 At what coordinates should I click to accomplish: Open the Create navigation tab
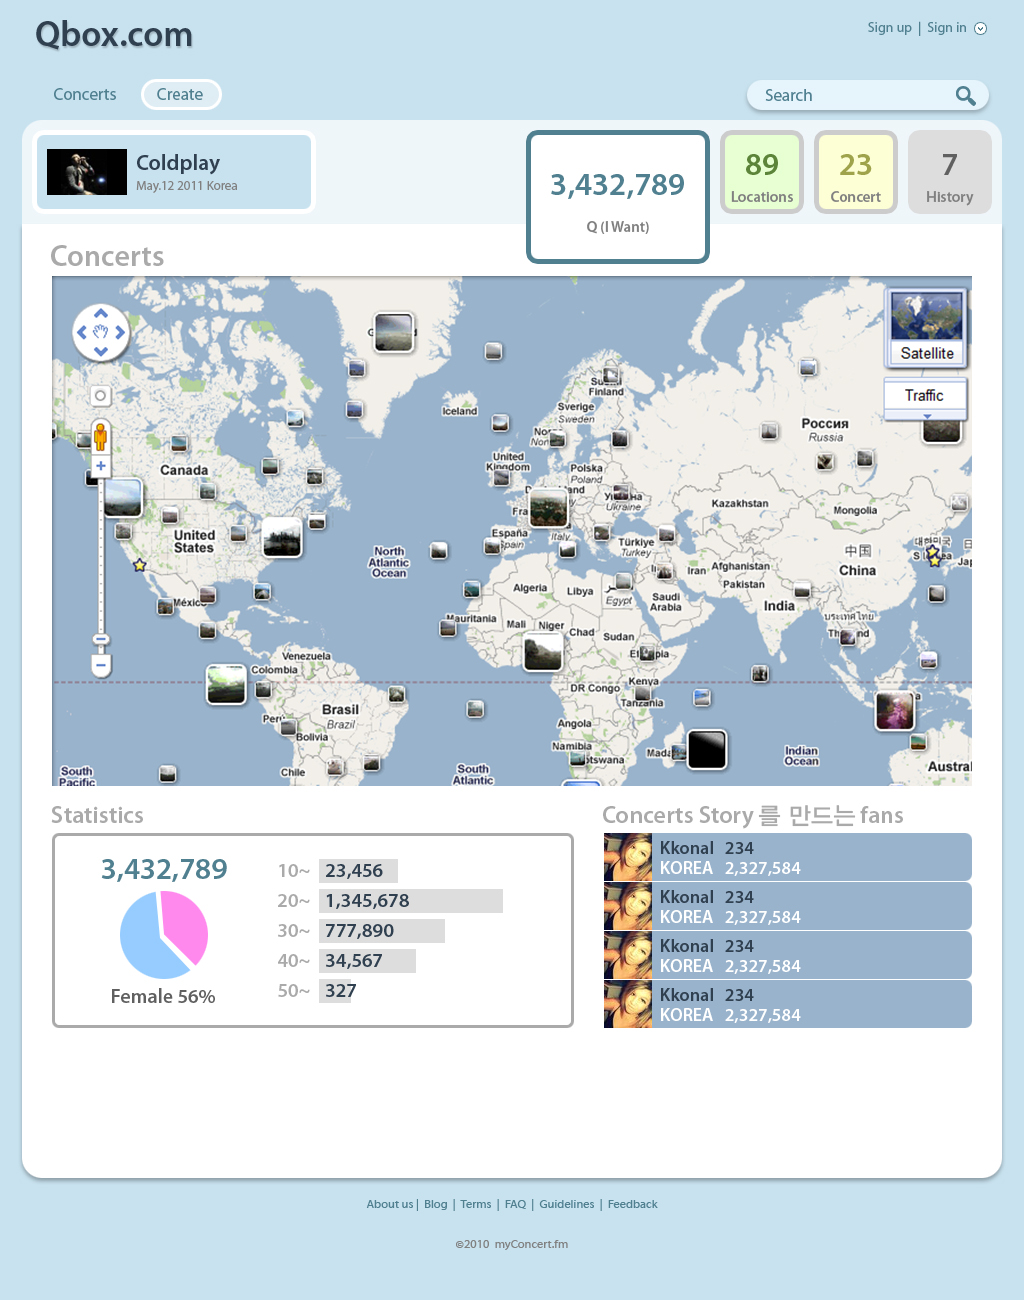click(x=180, y=95)
